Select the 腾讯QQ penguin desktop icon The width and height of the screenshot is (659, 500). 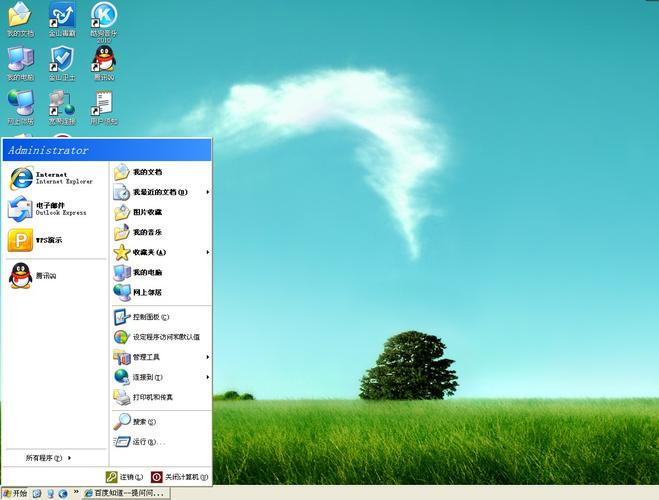[104, 62]
